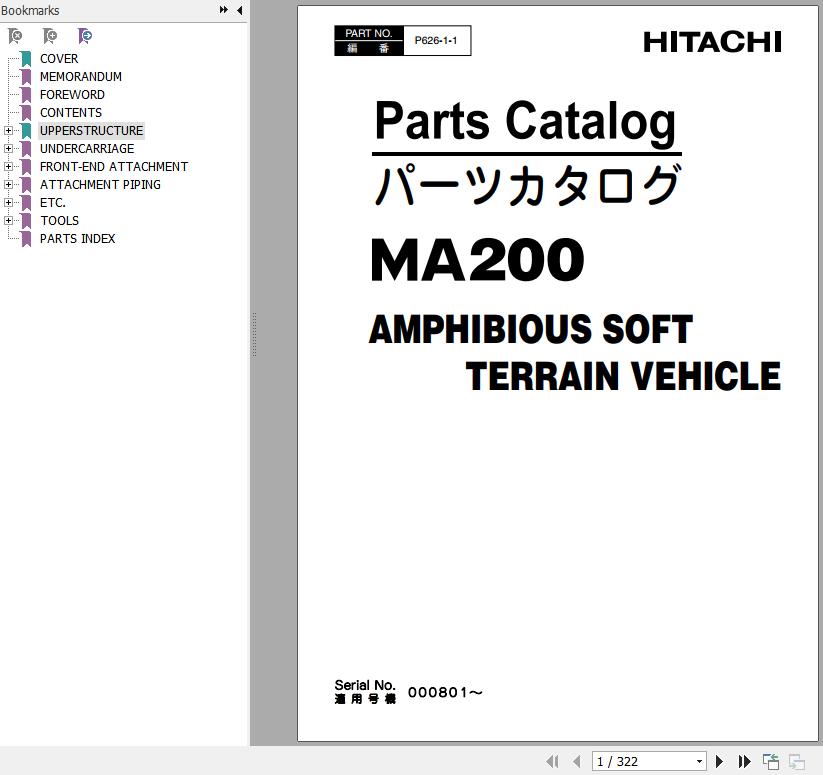Select the ATTACHMENT PIPING bookmark label
This screenshot has height=775, width=823.
coord(100,185)
